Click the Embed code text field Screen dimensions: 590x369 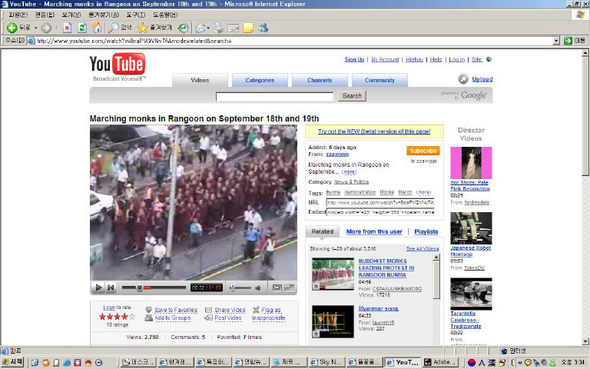pyautogui.click(x=380, y=212)
